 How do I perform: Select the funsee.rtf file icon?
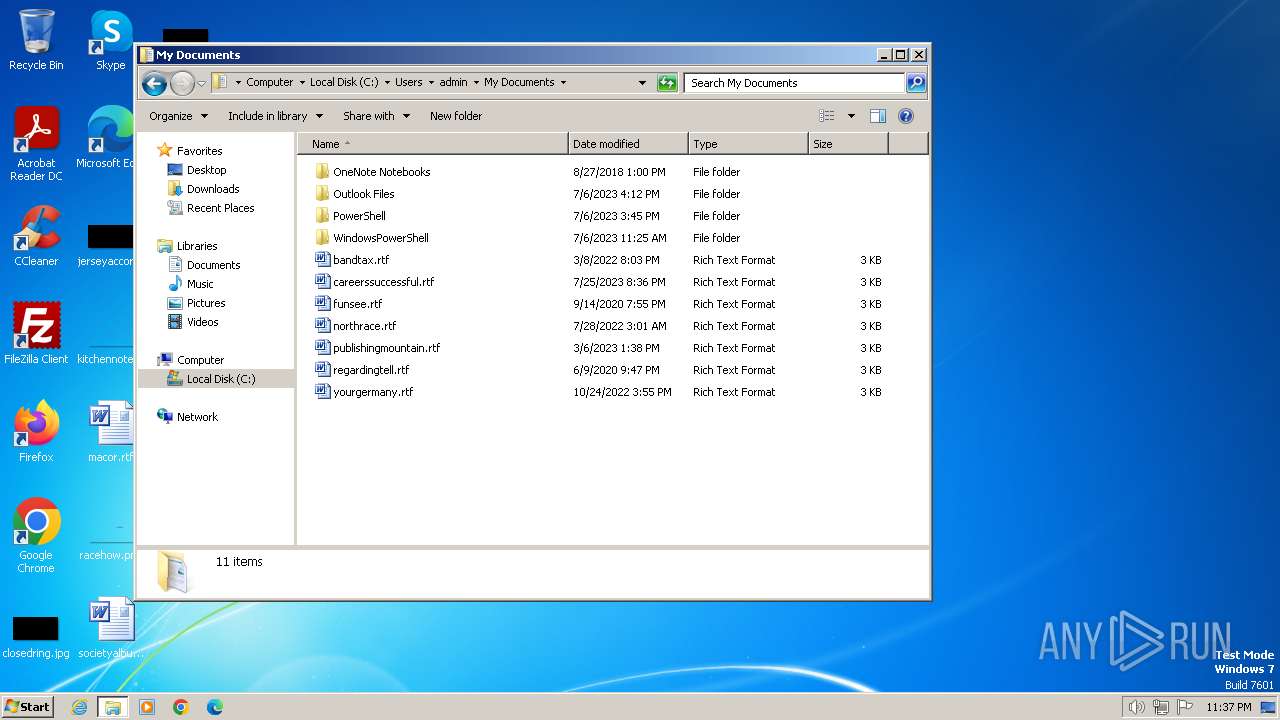click(322, 304)
